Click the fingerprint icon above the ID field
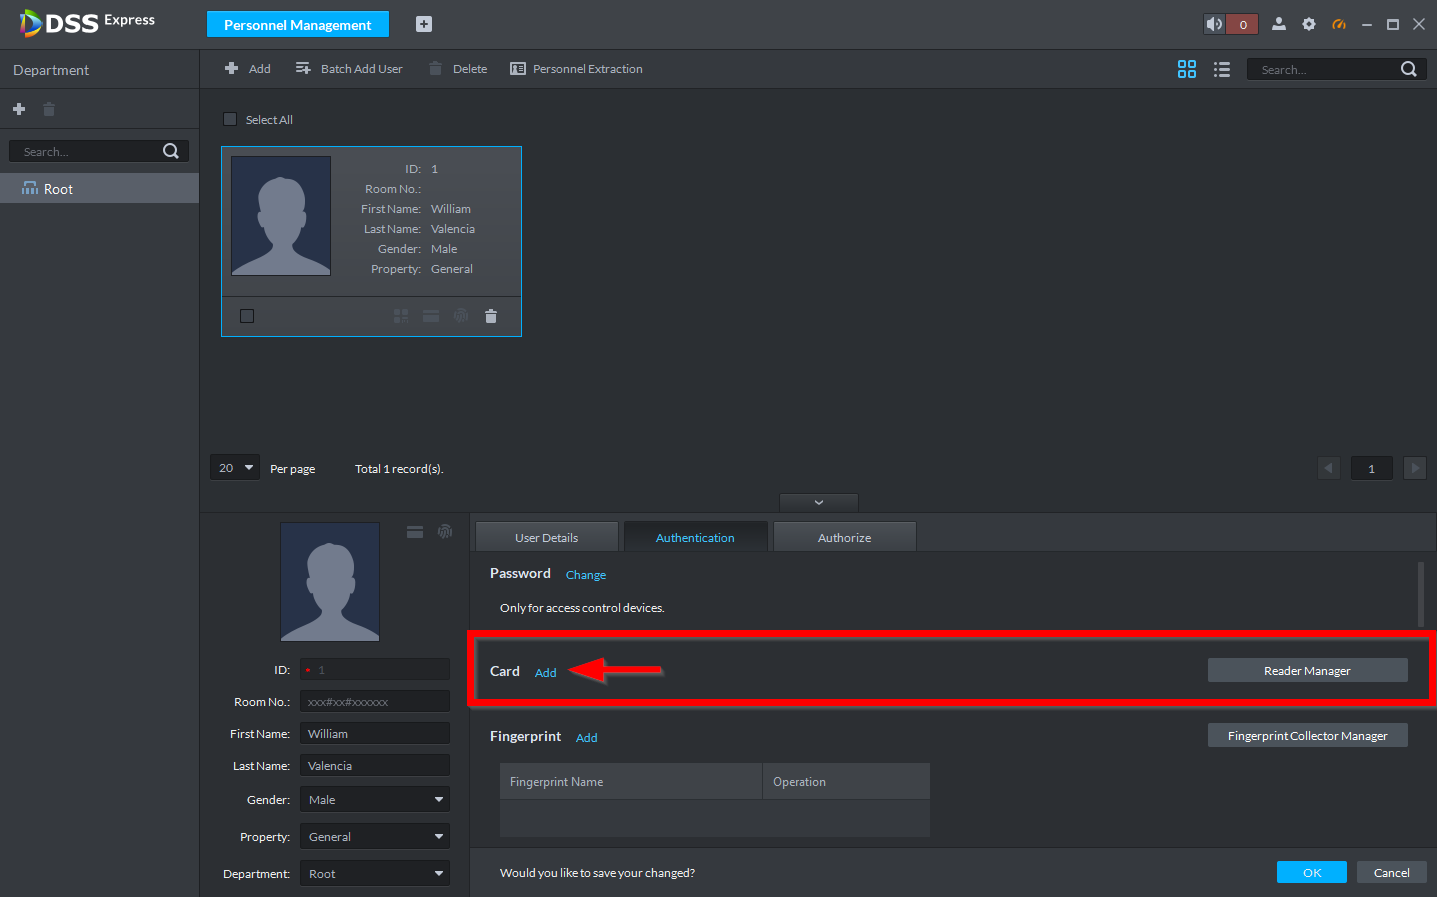 coord(445,532)
